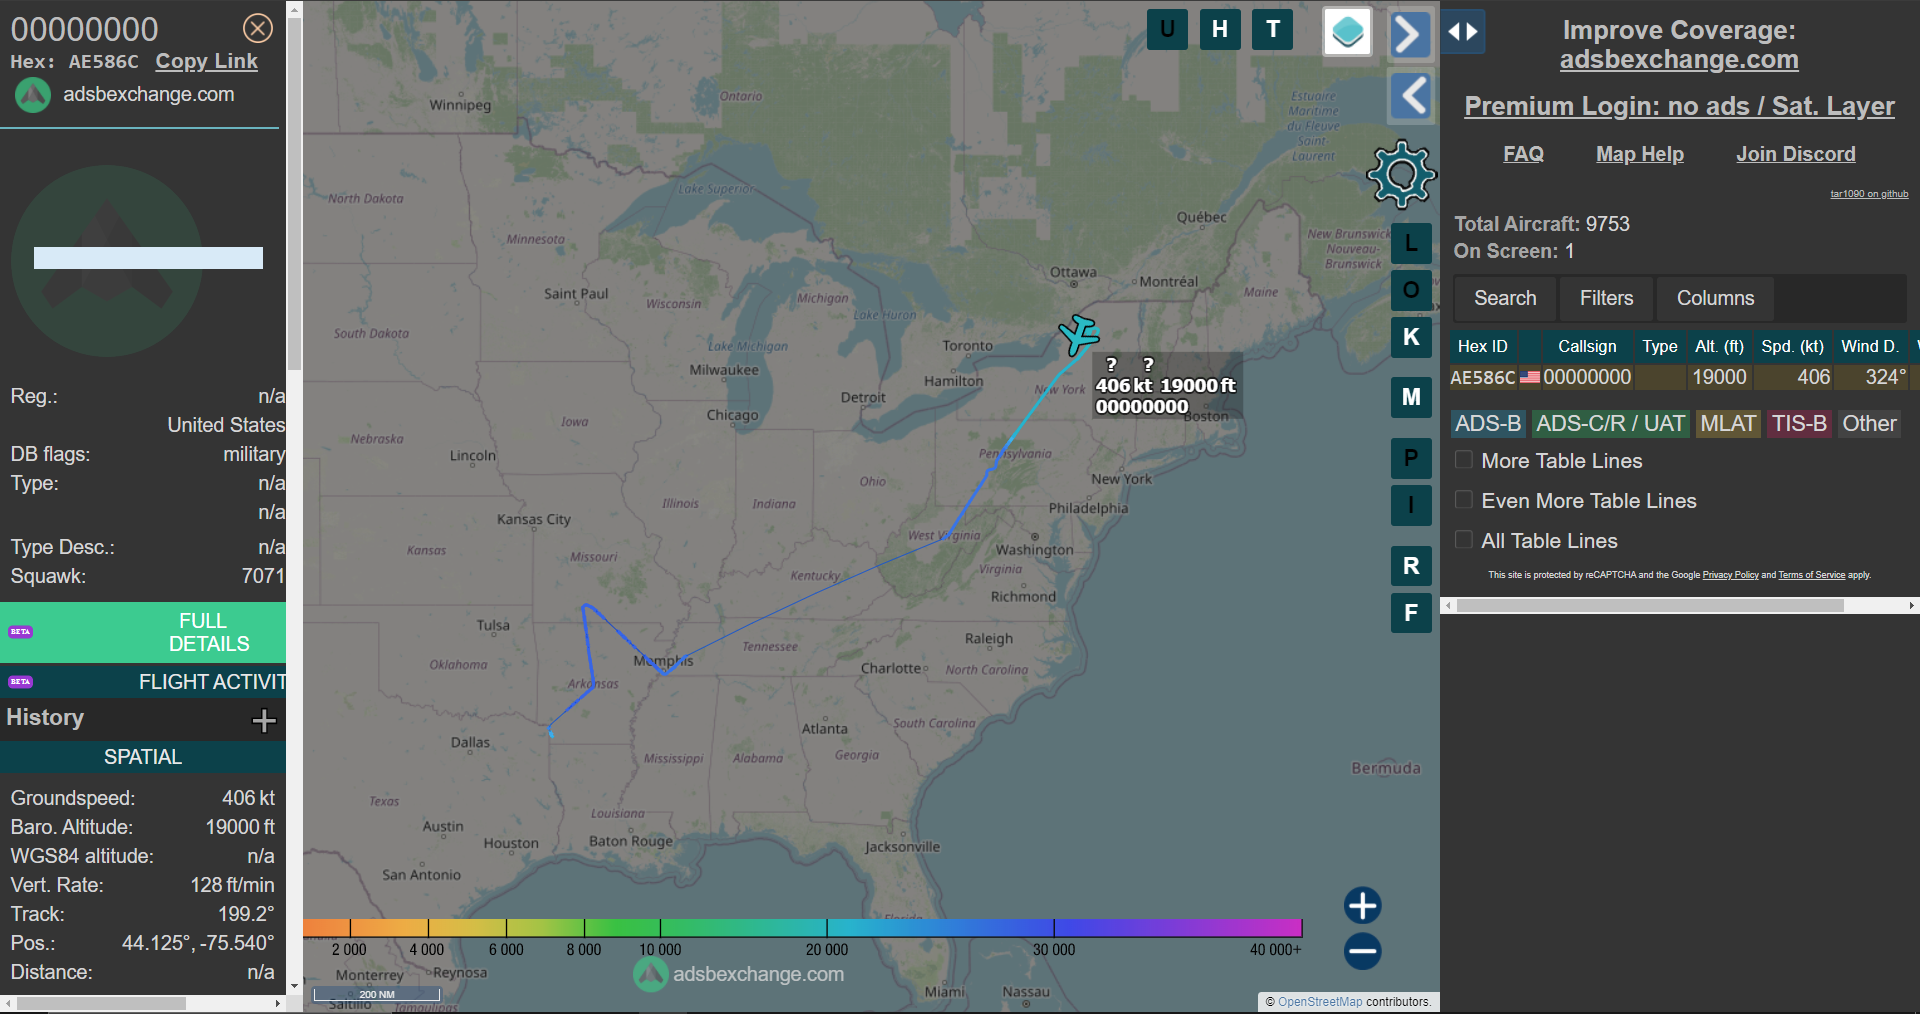Image resolution: width=1920 pixels, height=1014 pixels.
Task: Open tar1090 on github link
Action: [x=1869, y=194]
